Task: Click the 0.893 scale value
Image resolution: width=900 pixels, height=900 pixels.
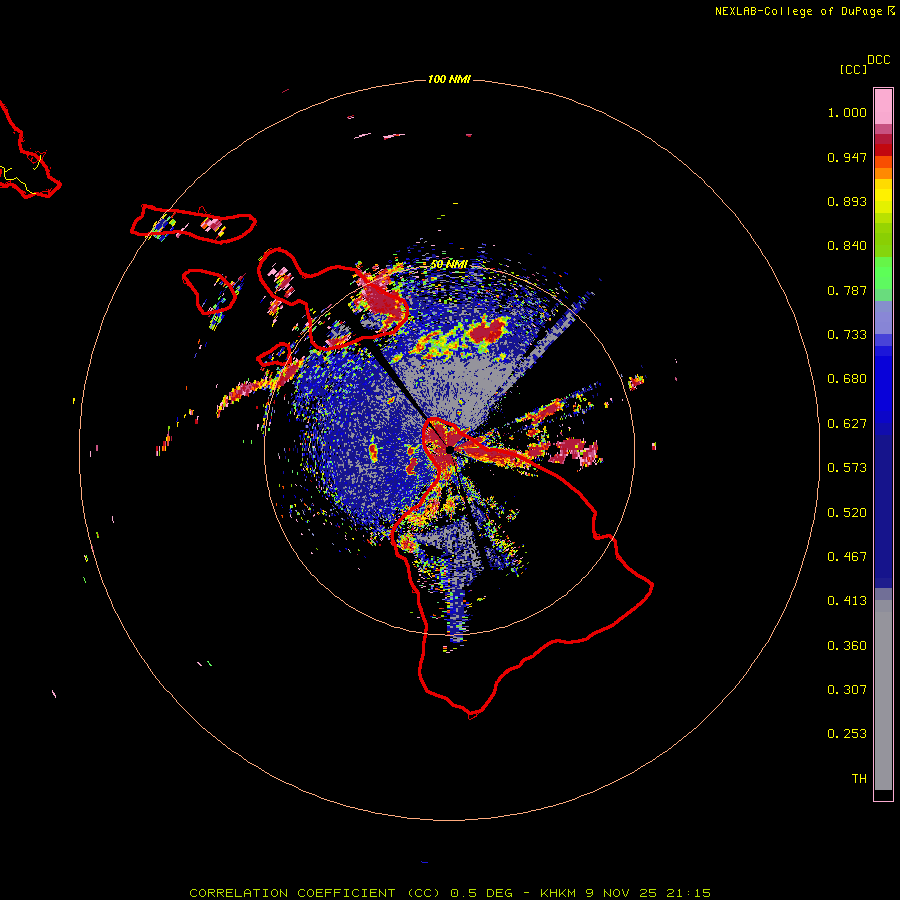Action: pyautogui.click(x=847, y=201)
